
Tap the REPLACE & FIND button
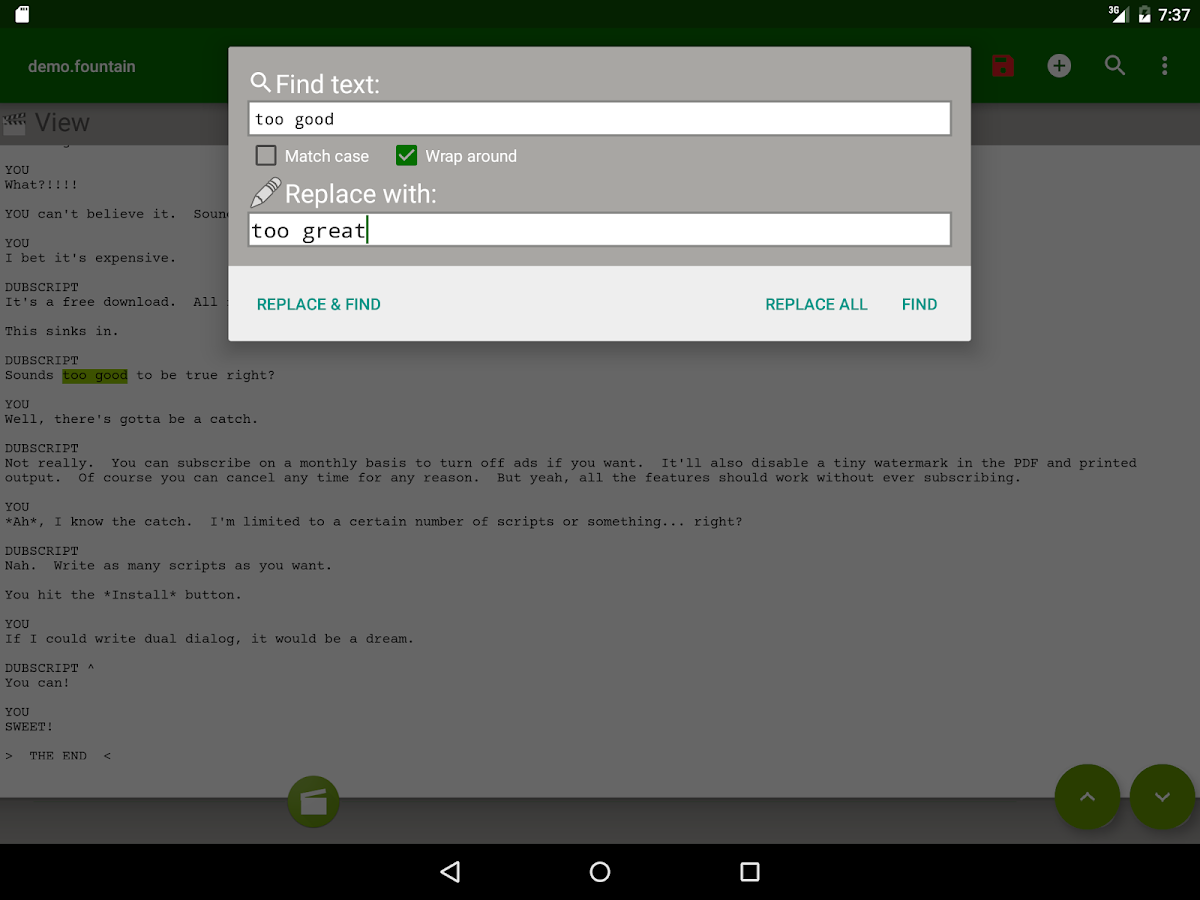point(319,304)
